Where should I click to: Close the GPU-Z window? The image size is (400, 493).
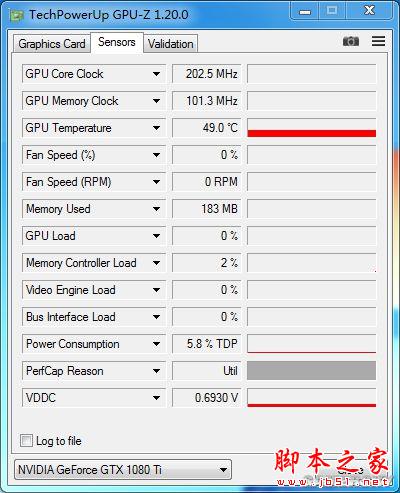point(369,11)
